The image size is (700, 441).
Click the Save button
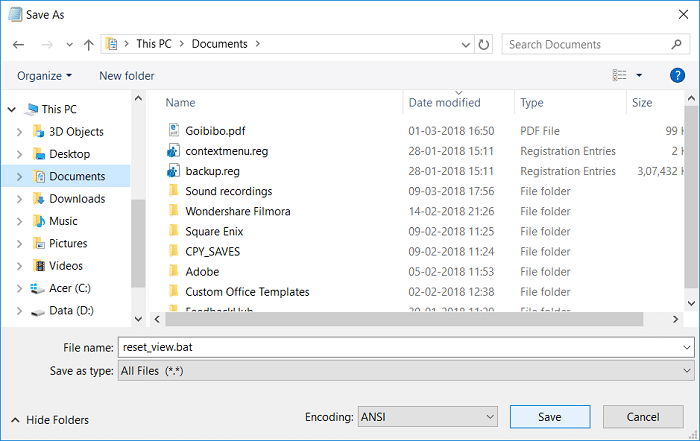549,416
